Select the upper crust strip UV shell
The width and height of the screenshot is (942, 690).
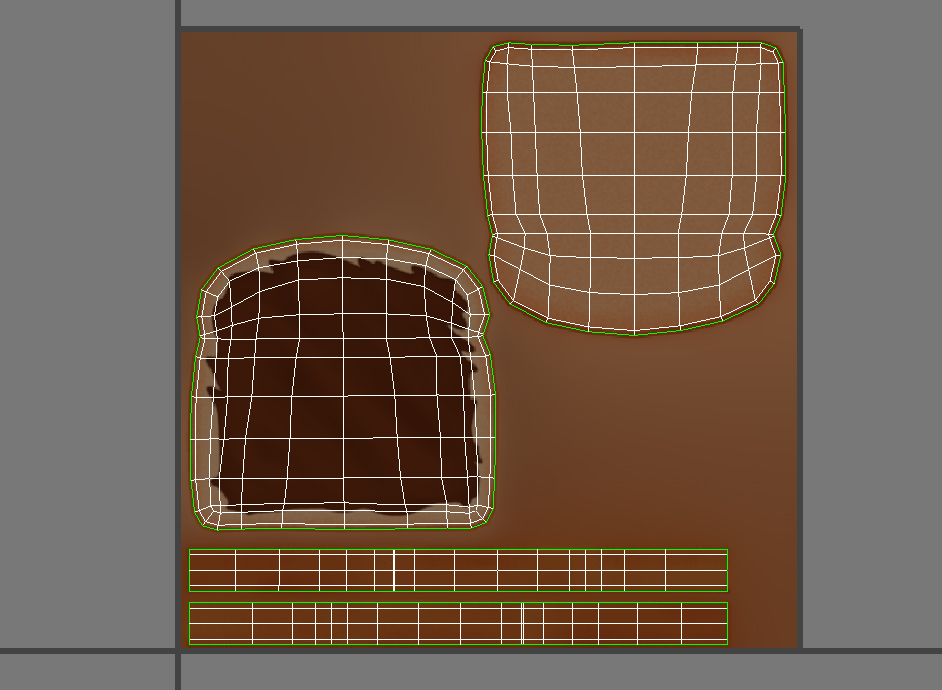click(458, 570)
